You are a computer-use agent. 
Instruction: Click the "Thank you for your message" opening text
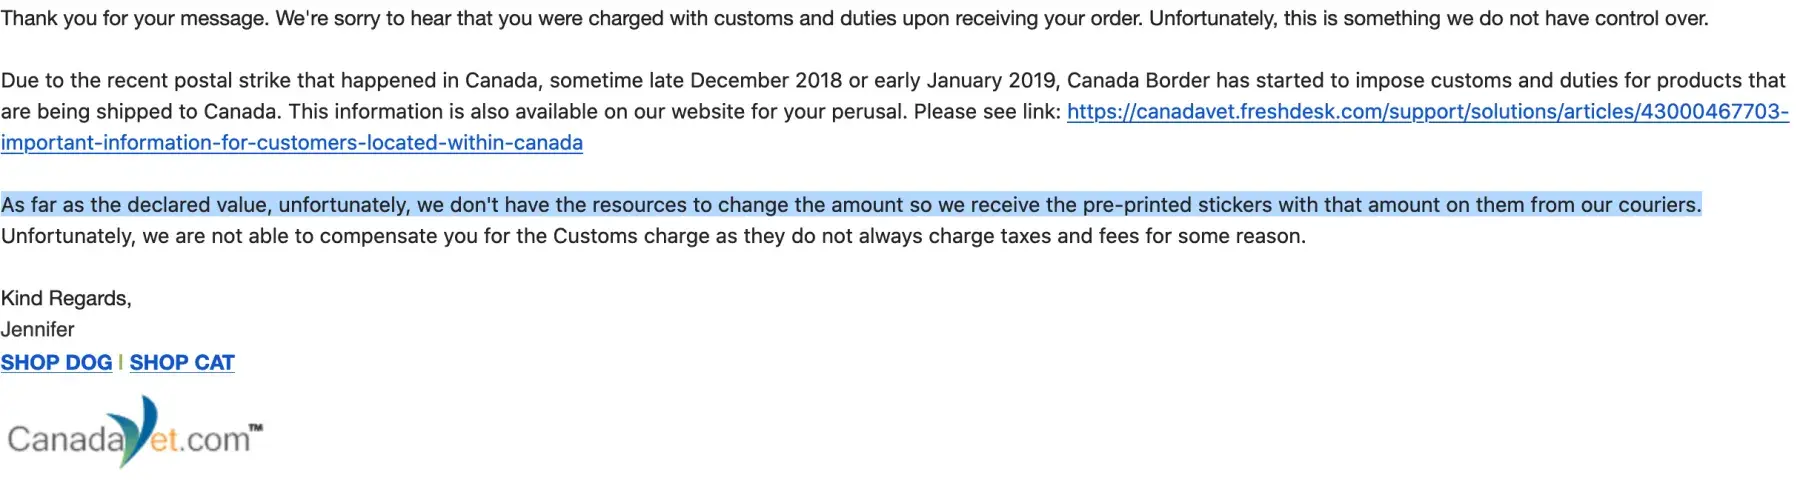134,18
